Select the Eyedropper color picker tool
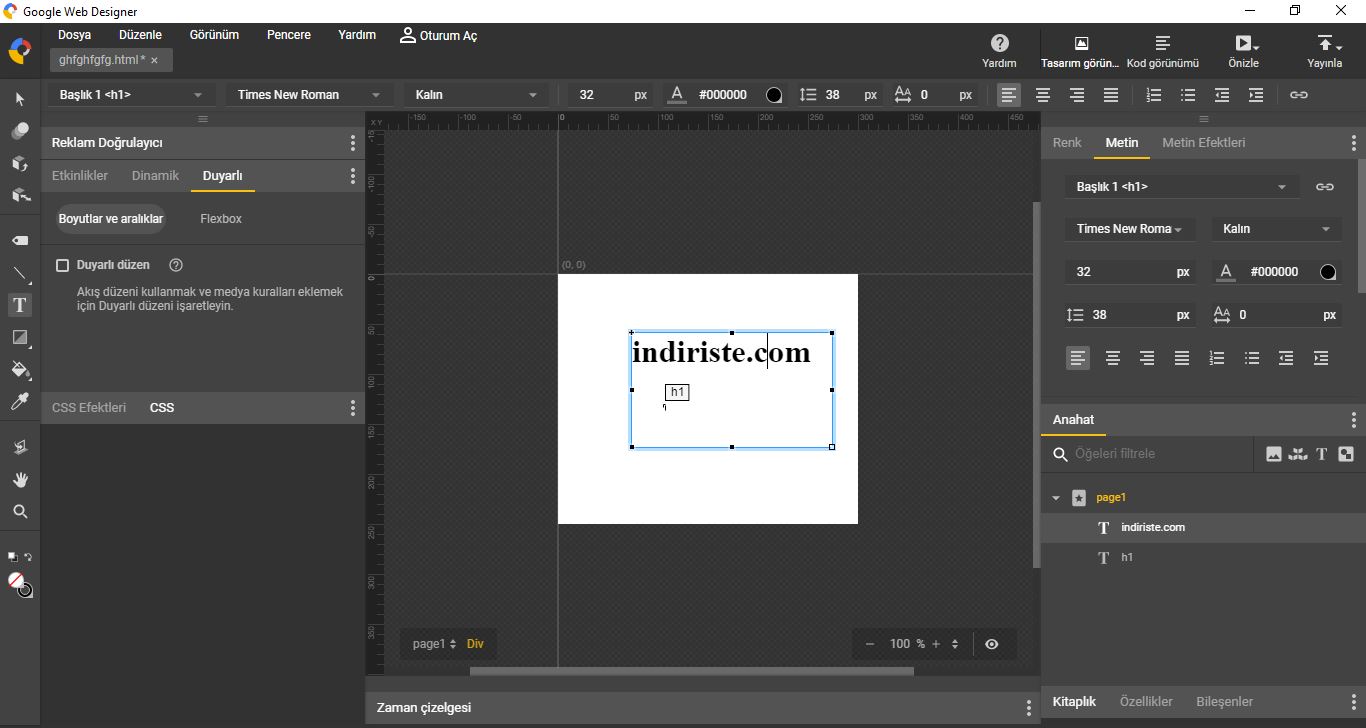1366x728 pixels. pos(19,402)
